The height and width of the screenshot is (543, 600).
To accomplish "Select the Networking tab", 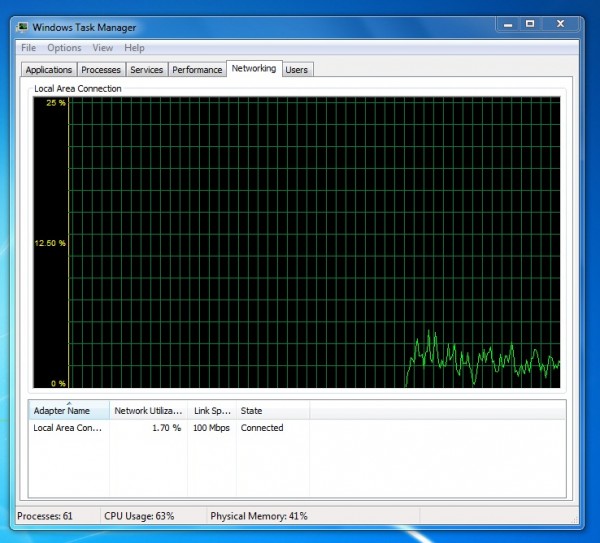I will coord(254,68).
